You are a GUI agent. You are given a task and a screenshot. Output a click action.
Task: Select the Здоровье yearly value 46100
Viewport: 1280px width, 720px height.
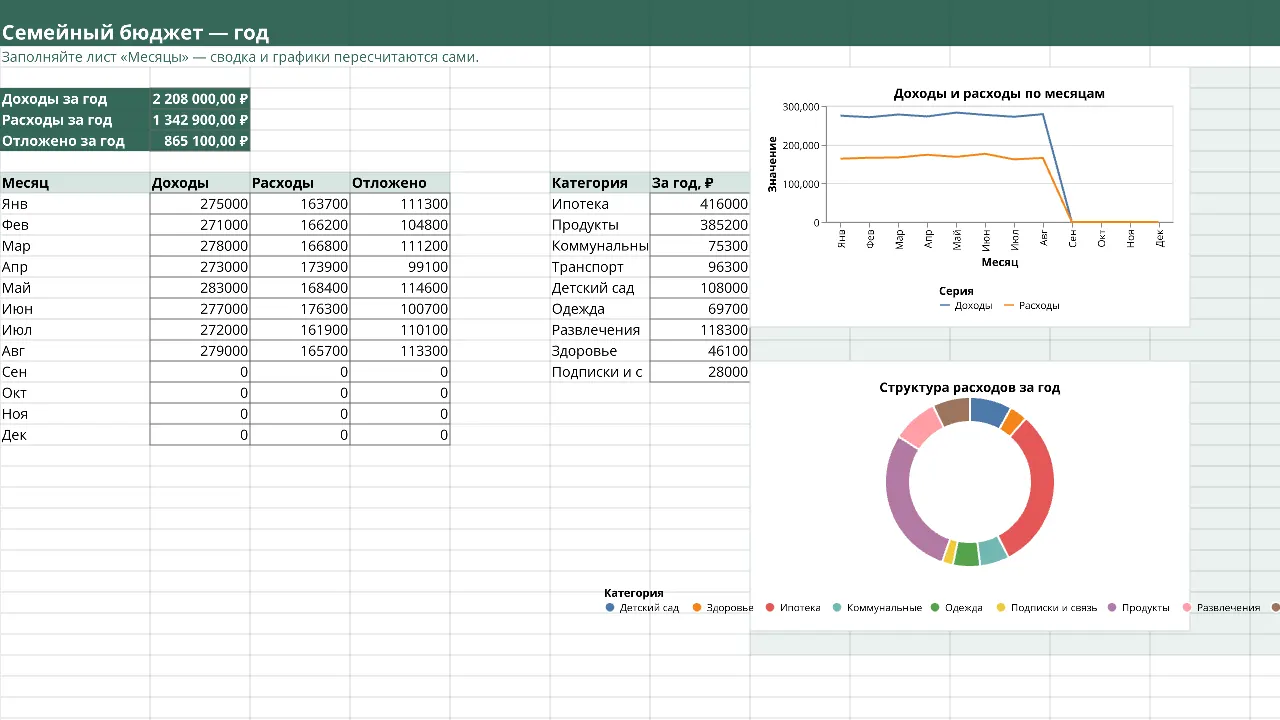[x=700, y=351]
